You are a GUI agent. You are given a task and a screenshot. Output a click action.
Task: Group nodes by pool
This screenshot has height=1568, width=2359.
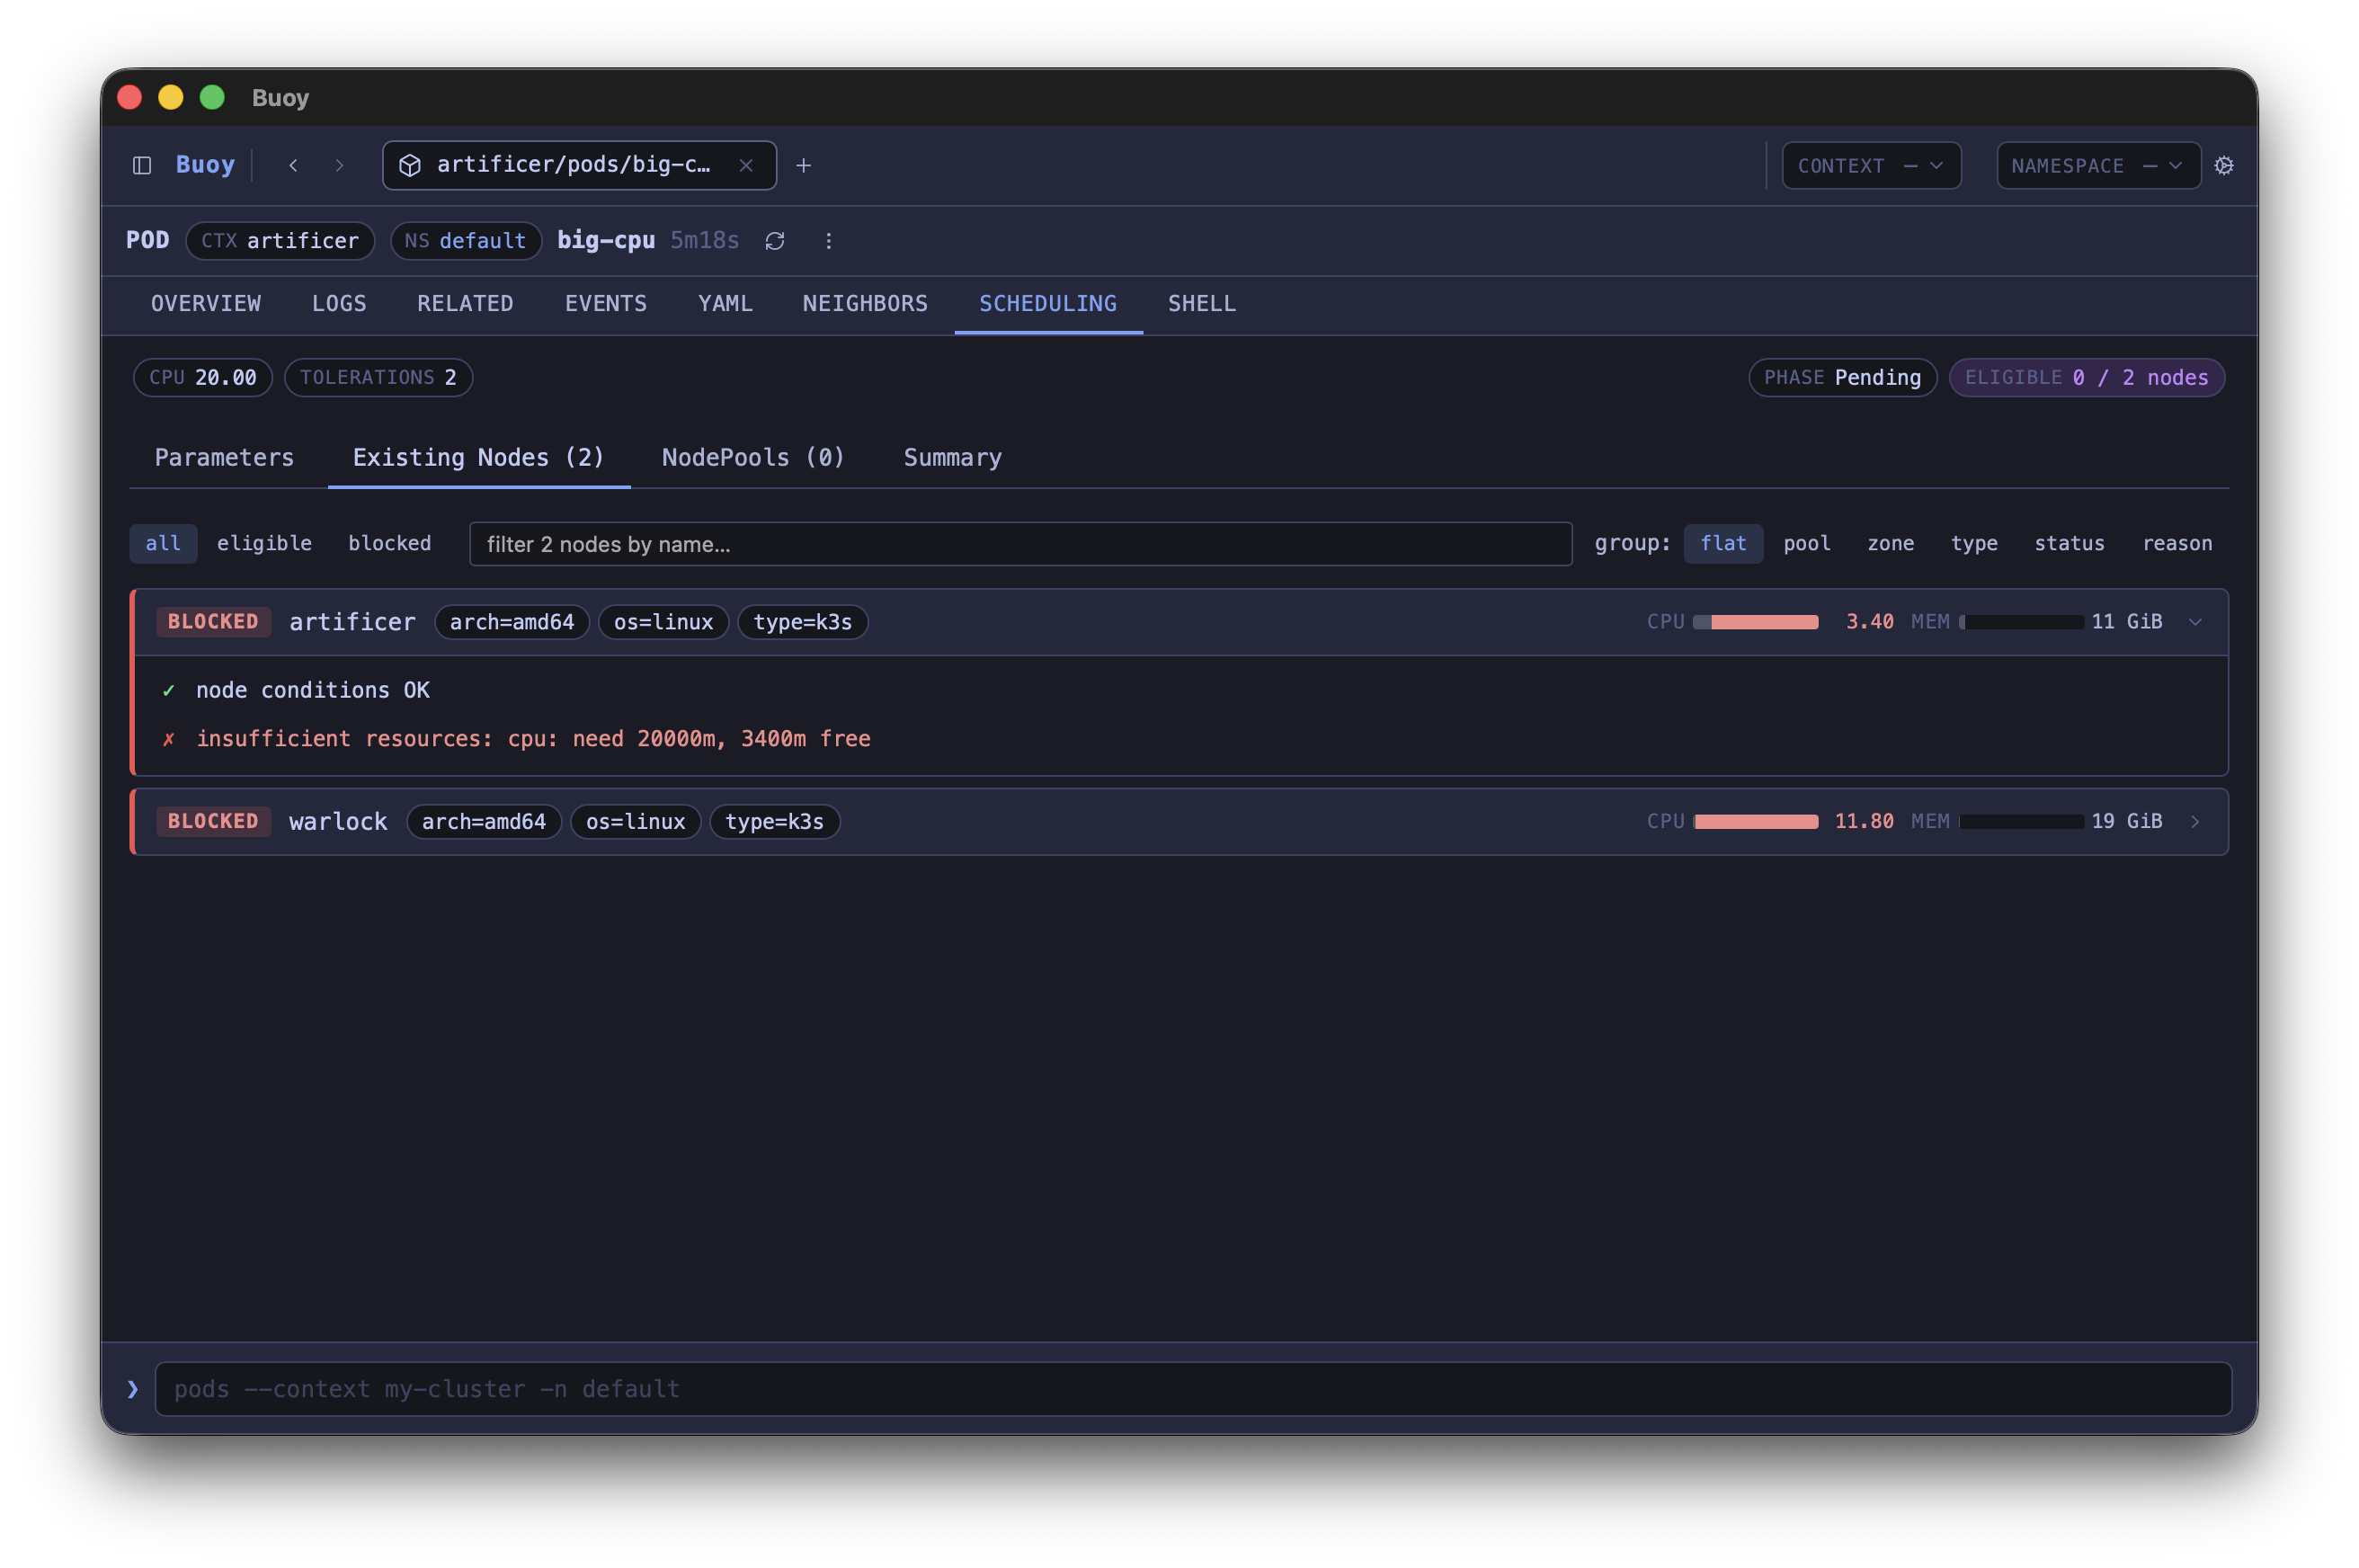tap(1806, 543)
